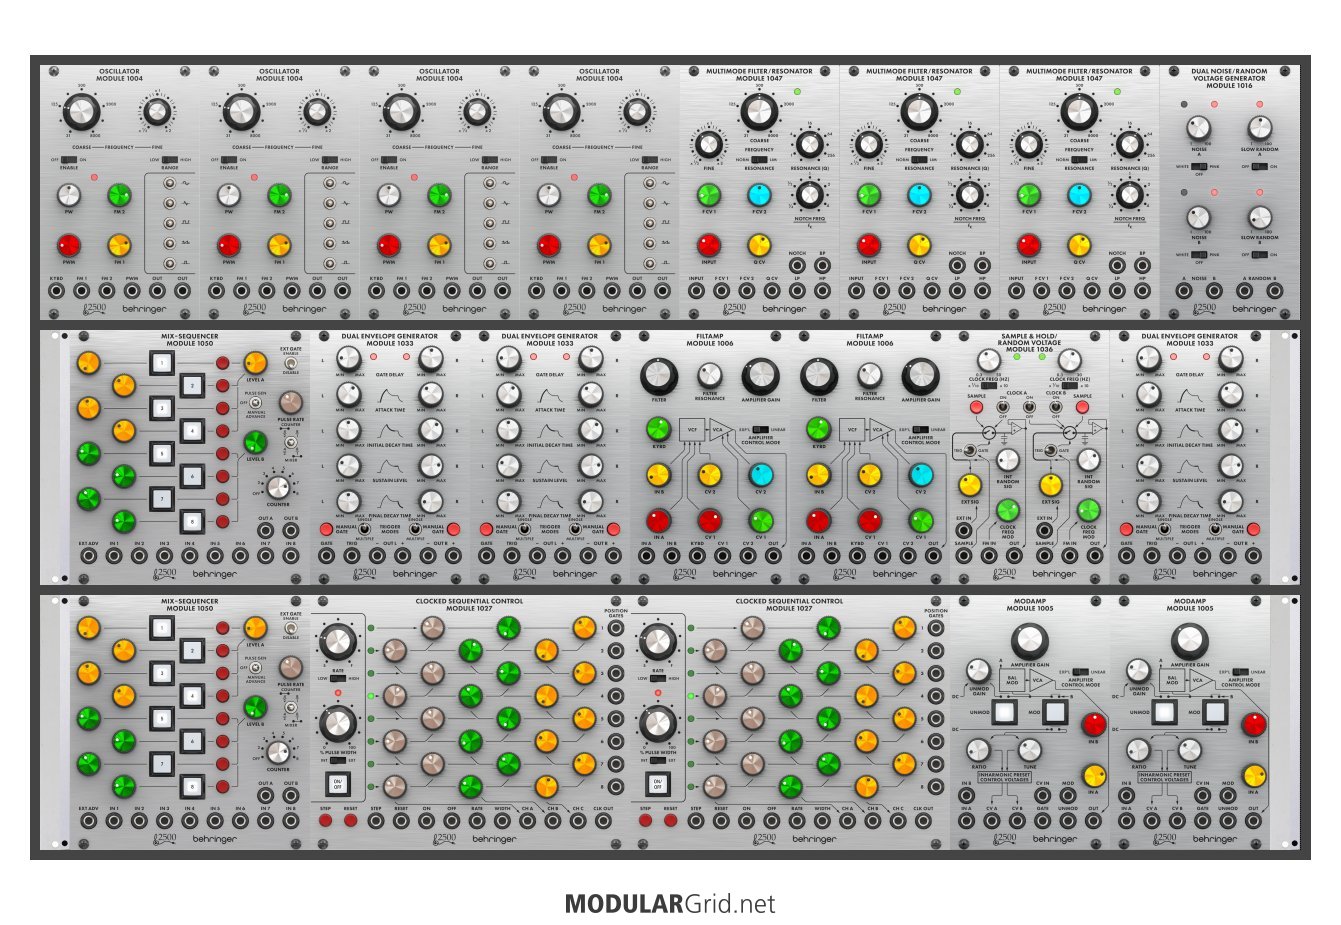Click the left red SAMPLE button on Sample & Hold Module 1036
This screenshot has height=925, width=1341.
pyautogui.click(x=977, y=407)
